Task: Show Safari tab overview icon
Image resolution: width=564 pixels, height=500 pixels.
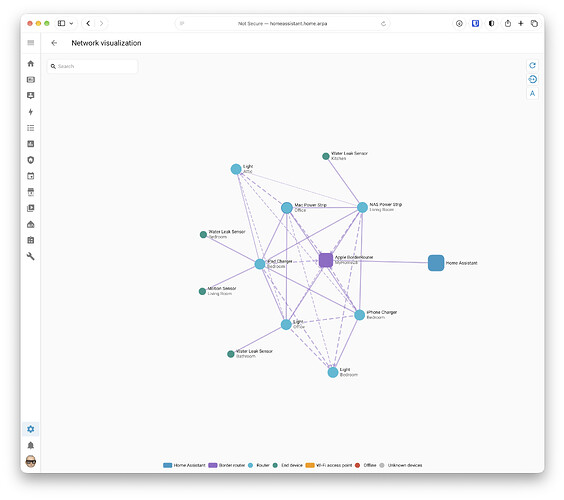Action: click(534, 24)
